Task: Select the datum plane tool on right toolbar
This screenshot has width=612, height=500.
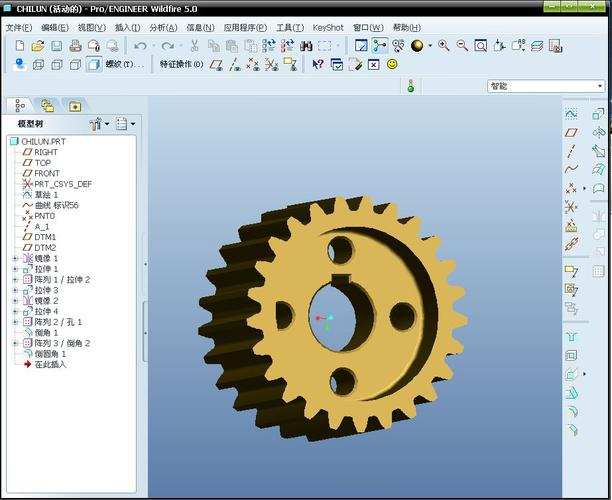Action: tap(571, 132)
